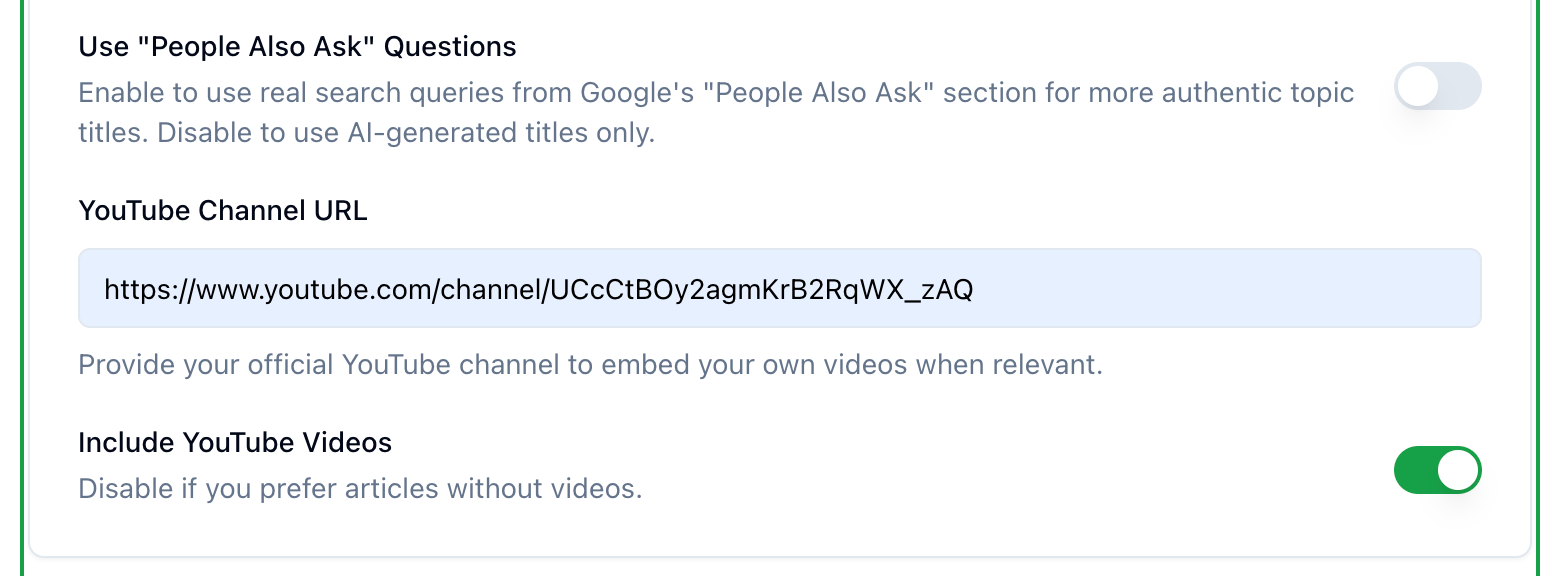Focus the YouTube Channel URL input field
The height and width of the screenshot is (576, 1552).
coord(779,288)
